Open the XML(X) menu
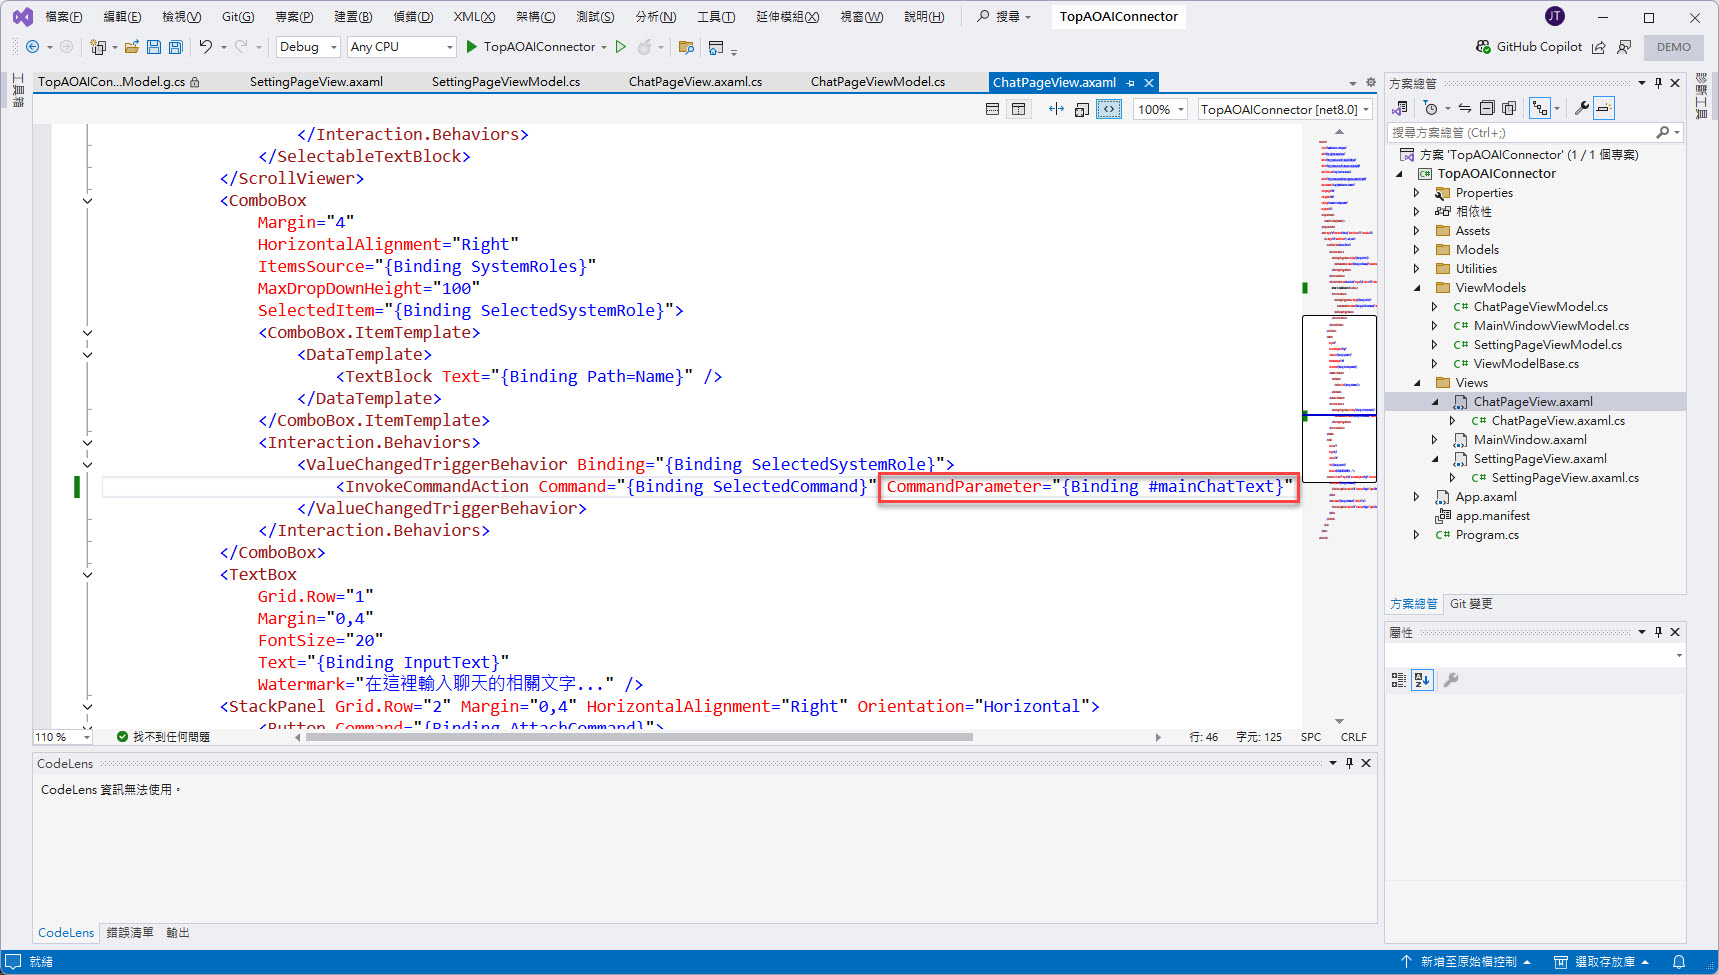This screenshot has width=1719, height=975. click(x=474, y=17)
